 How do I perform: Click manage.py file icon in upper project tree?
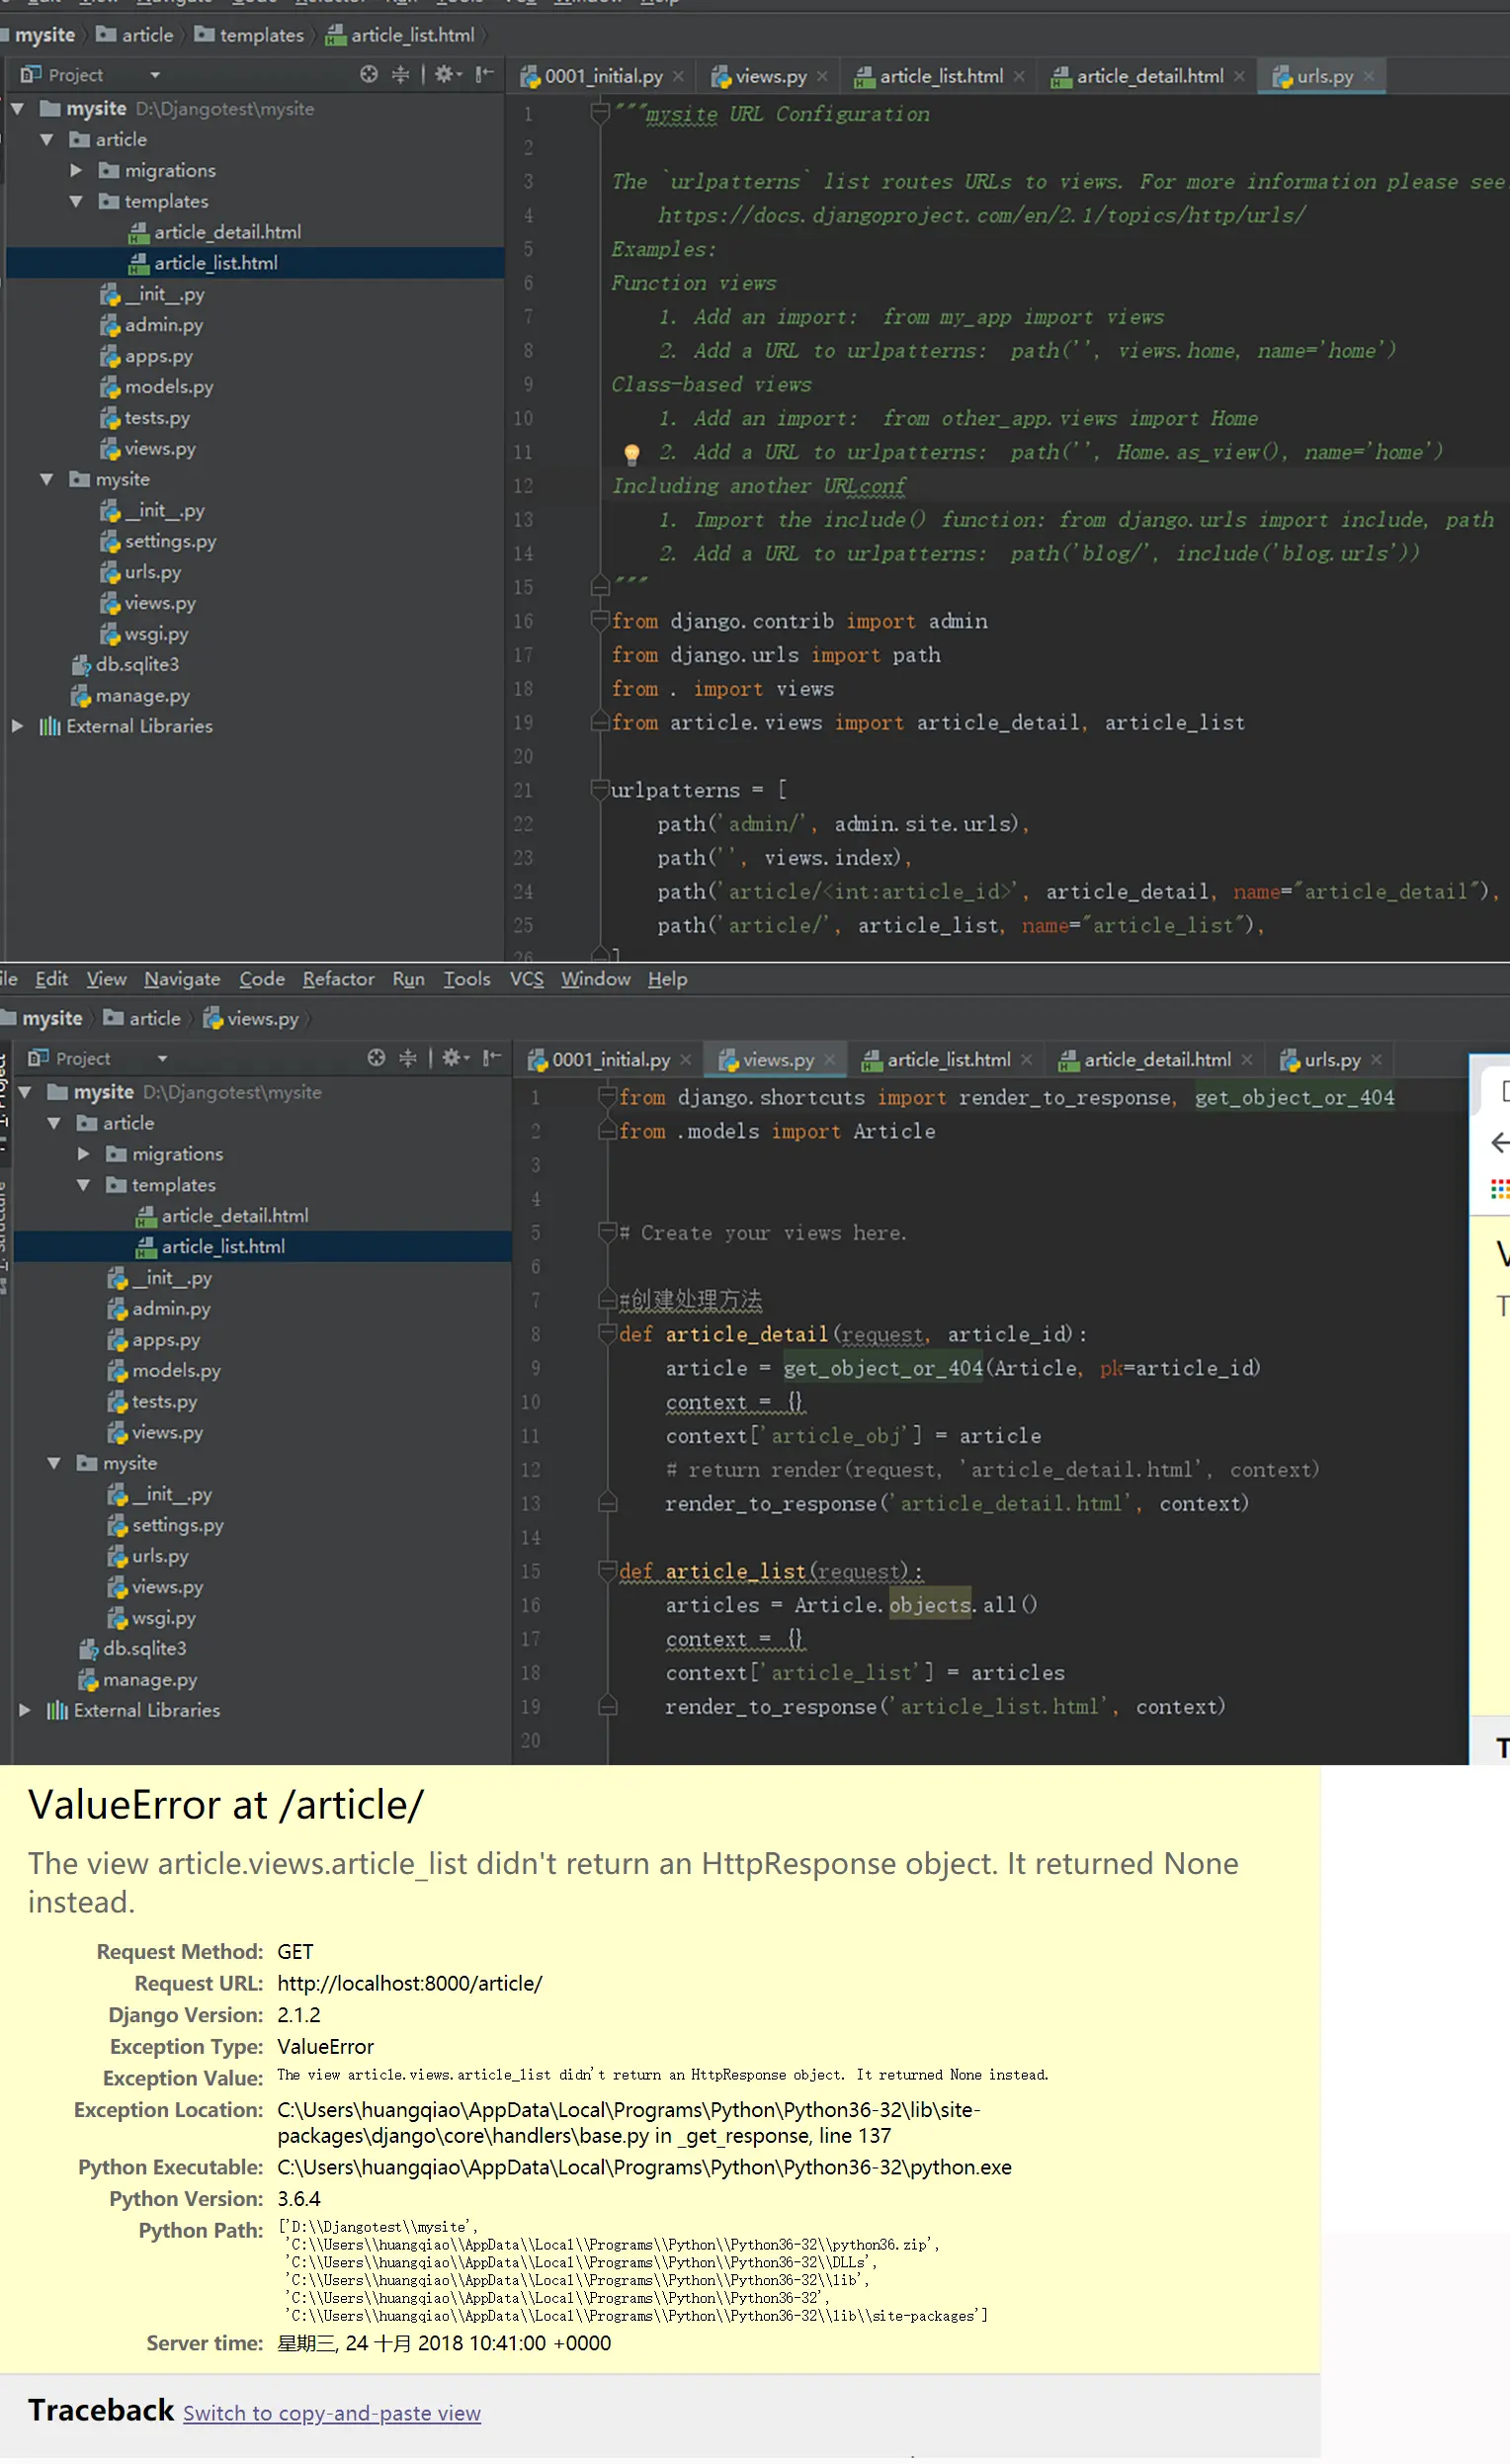coord(81,696)
